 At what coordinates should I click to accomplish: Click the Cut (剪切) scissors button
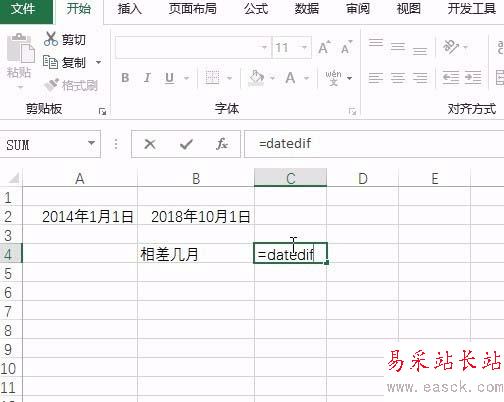[65, 40]
